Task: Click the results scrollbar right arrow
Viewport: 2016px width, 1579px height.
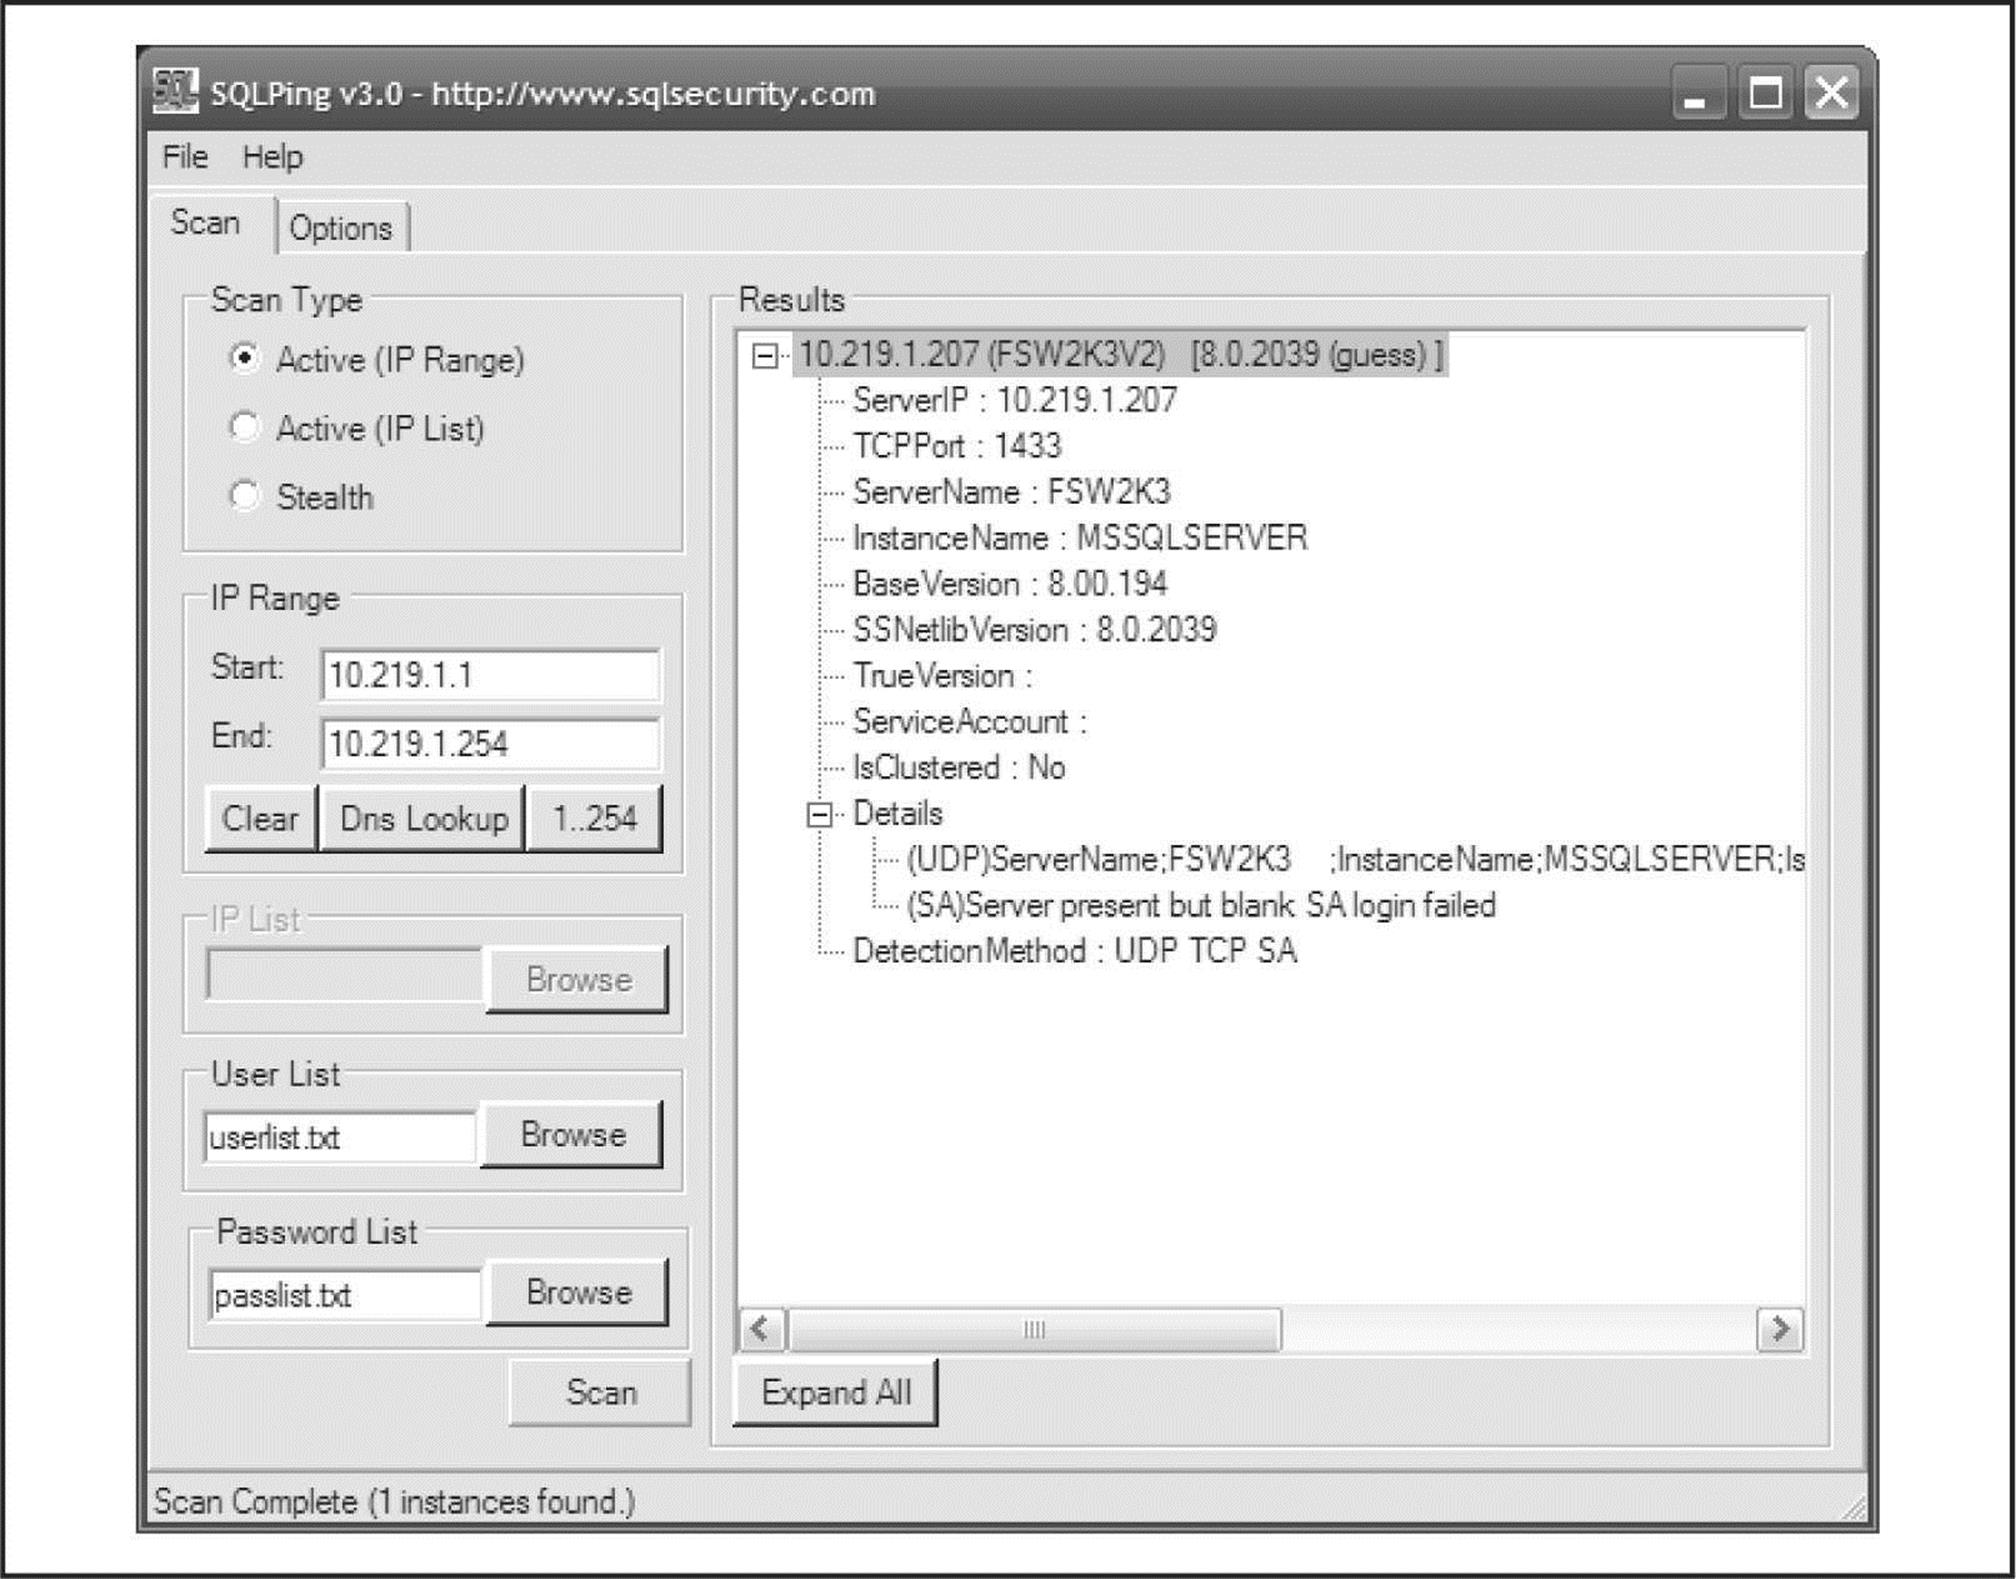Action: pyautogui.click(x=1781, y=1330)
